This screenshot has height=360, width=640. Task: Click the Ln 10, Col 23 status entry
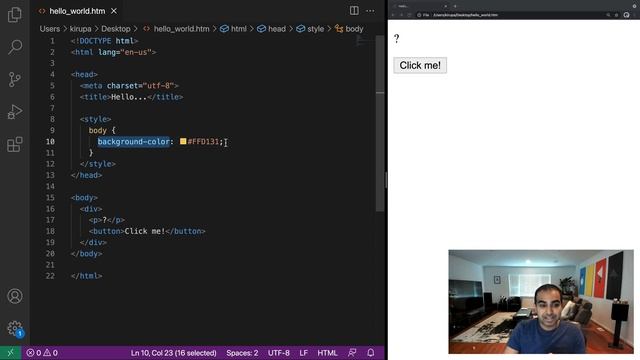click(x=173, y=353)
